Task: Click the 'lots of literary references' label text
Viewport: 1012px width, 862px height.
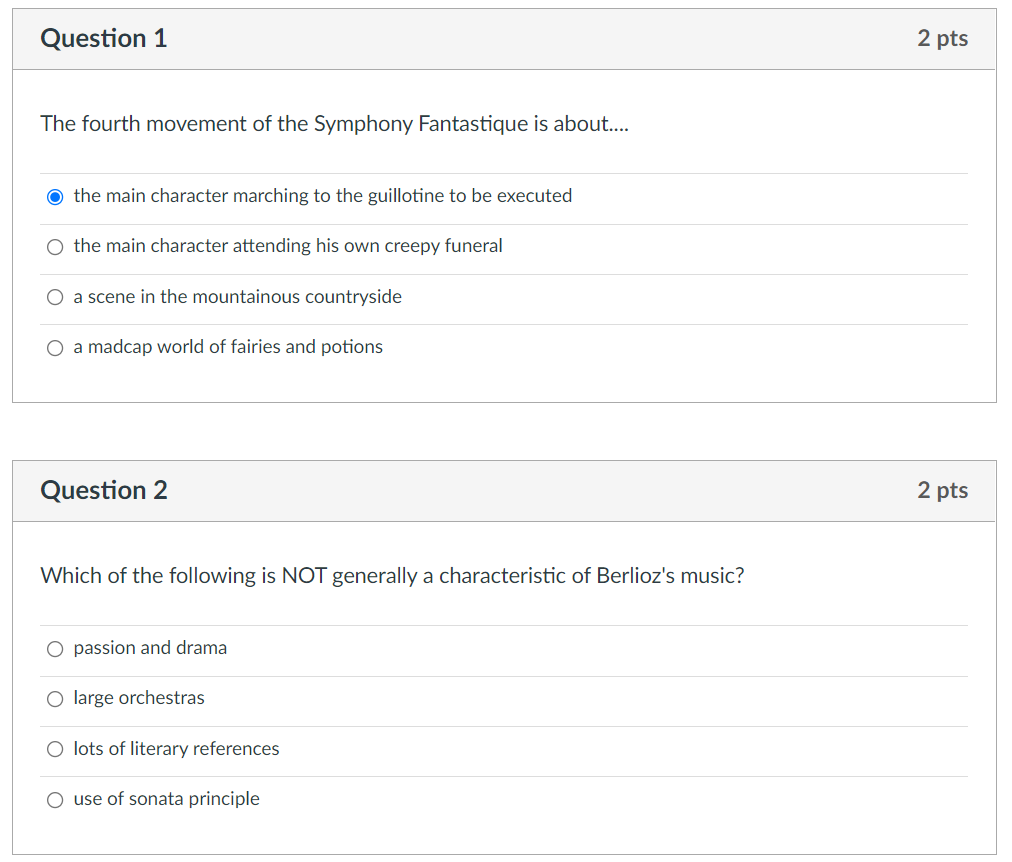Action: [x=176, y=749]
